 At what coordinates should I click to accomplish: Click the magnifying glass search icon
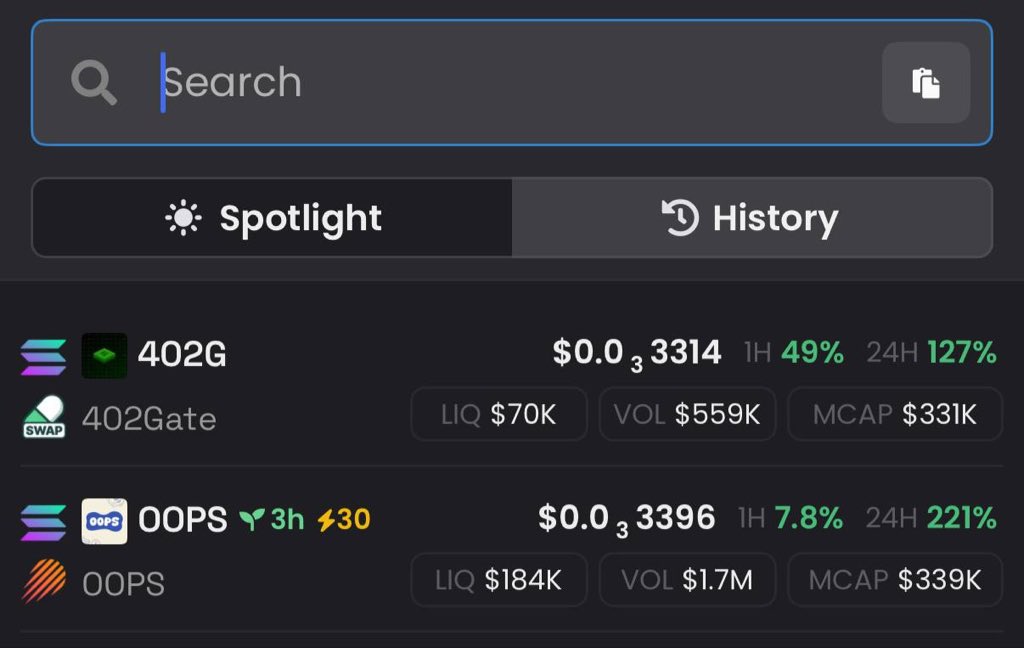94,83
